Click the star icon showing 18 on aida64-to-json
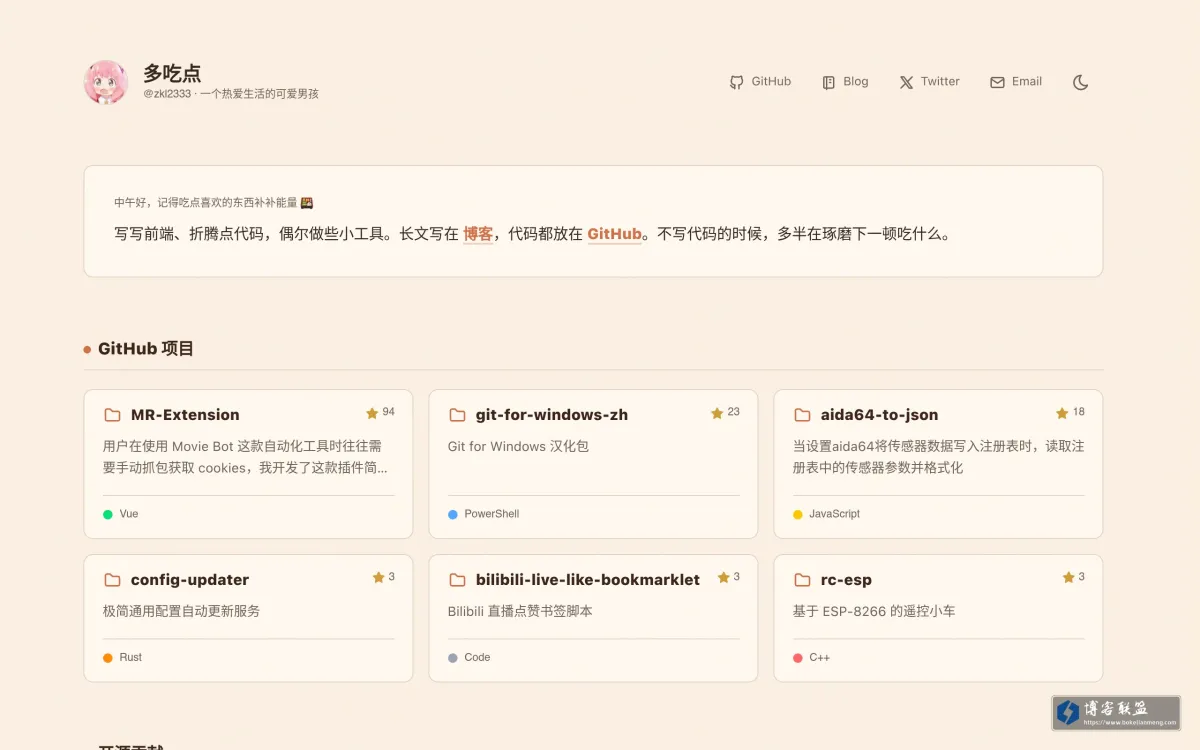 coord(1062,413)
